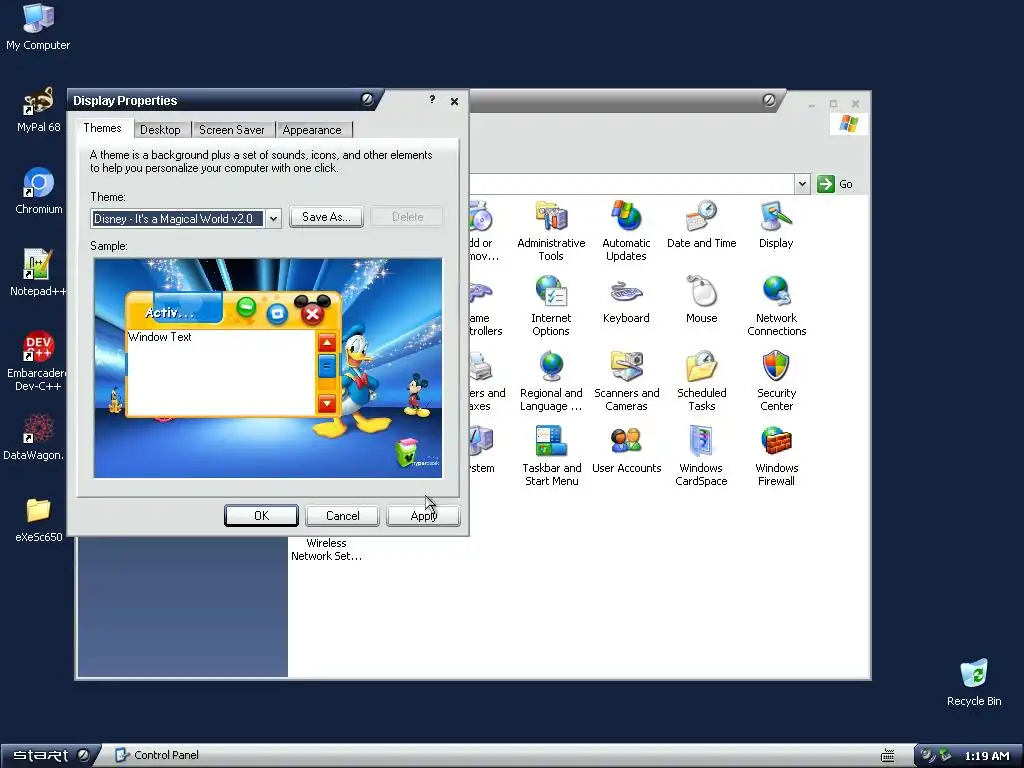The image size is (1024, 768).
Task: Click Cancel in Display Properties
Action: tap(342, 516)
